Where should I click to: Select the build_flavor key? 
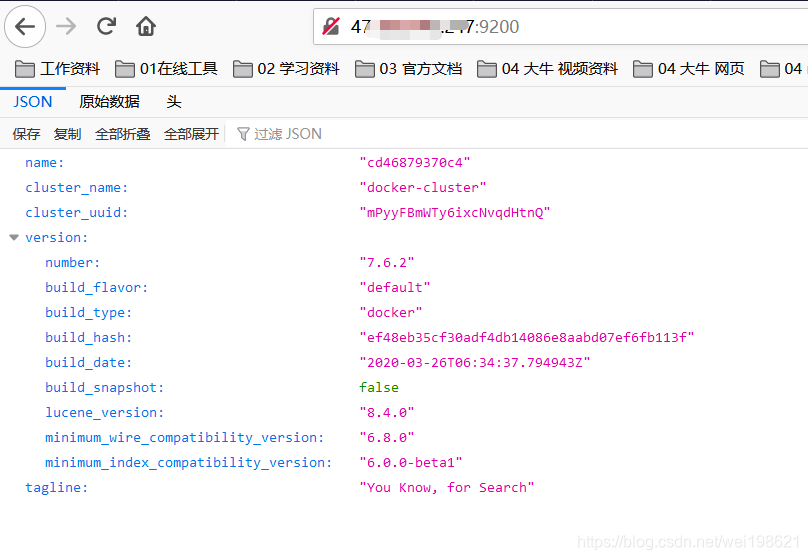pyautogui.click(x=96, y=287)
